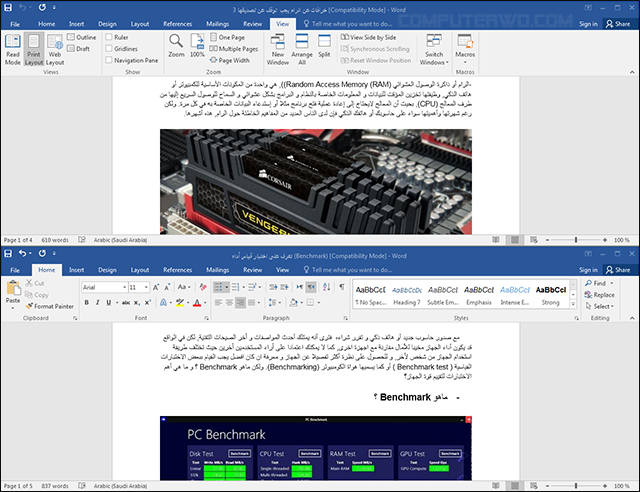
Task: Toggle subscript formatting
Action: point(137,303)
